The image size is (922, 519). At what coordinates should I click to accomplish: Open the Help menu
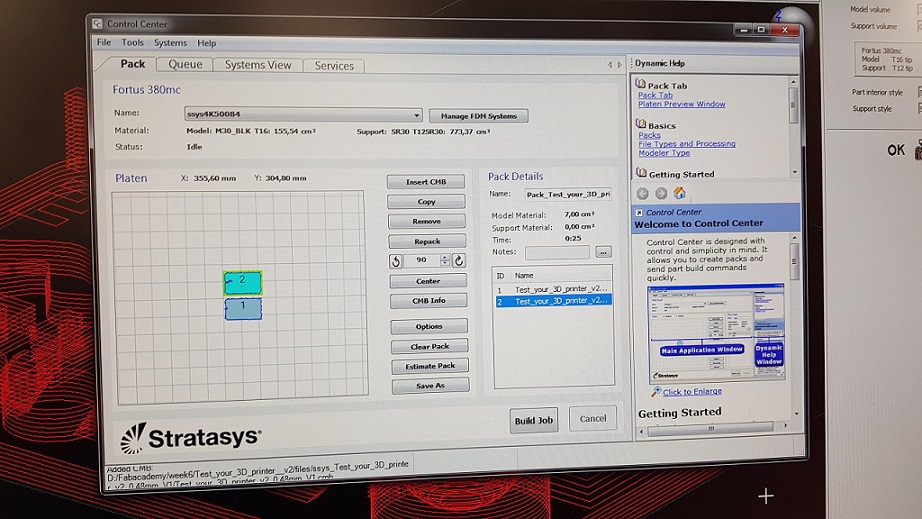206,43
